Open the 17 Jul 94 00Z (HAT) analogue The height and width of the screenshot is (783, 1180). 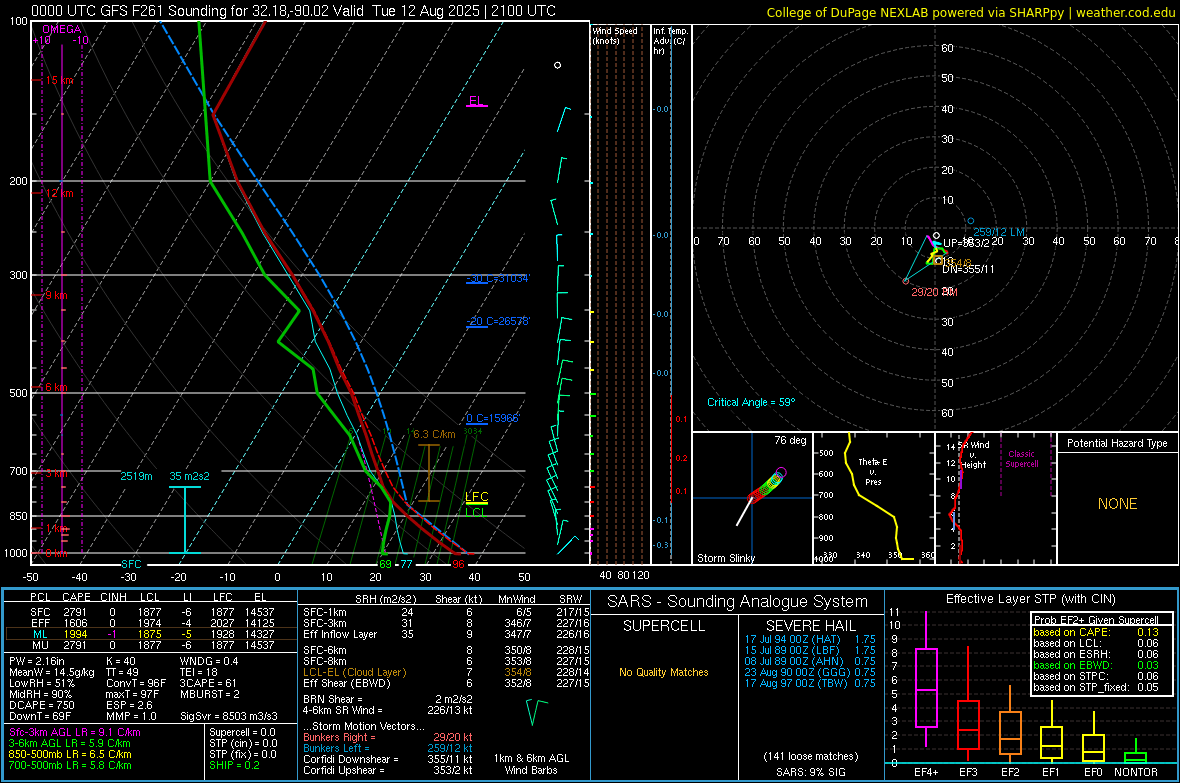pos(810,638)
